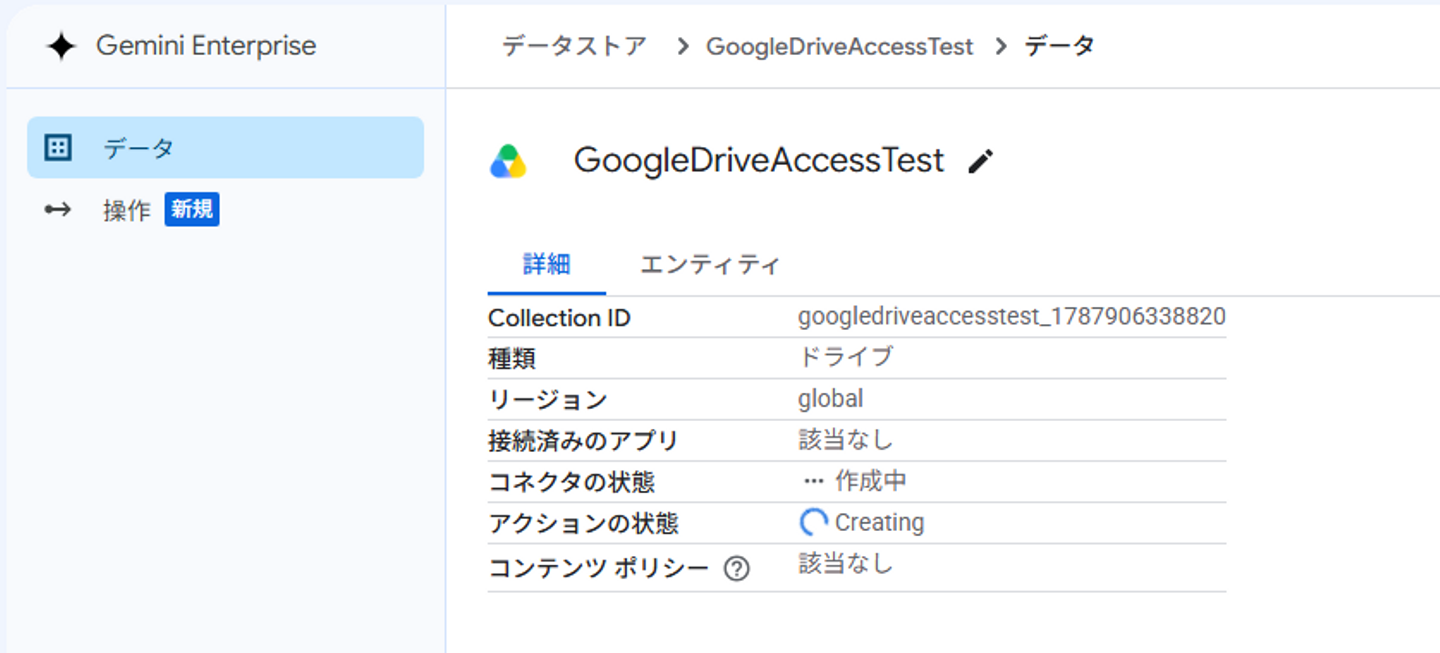
Task: Click the Collection ID label
Action: coord(559,318)
